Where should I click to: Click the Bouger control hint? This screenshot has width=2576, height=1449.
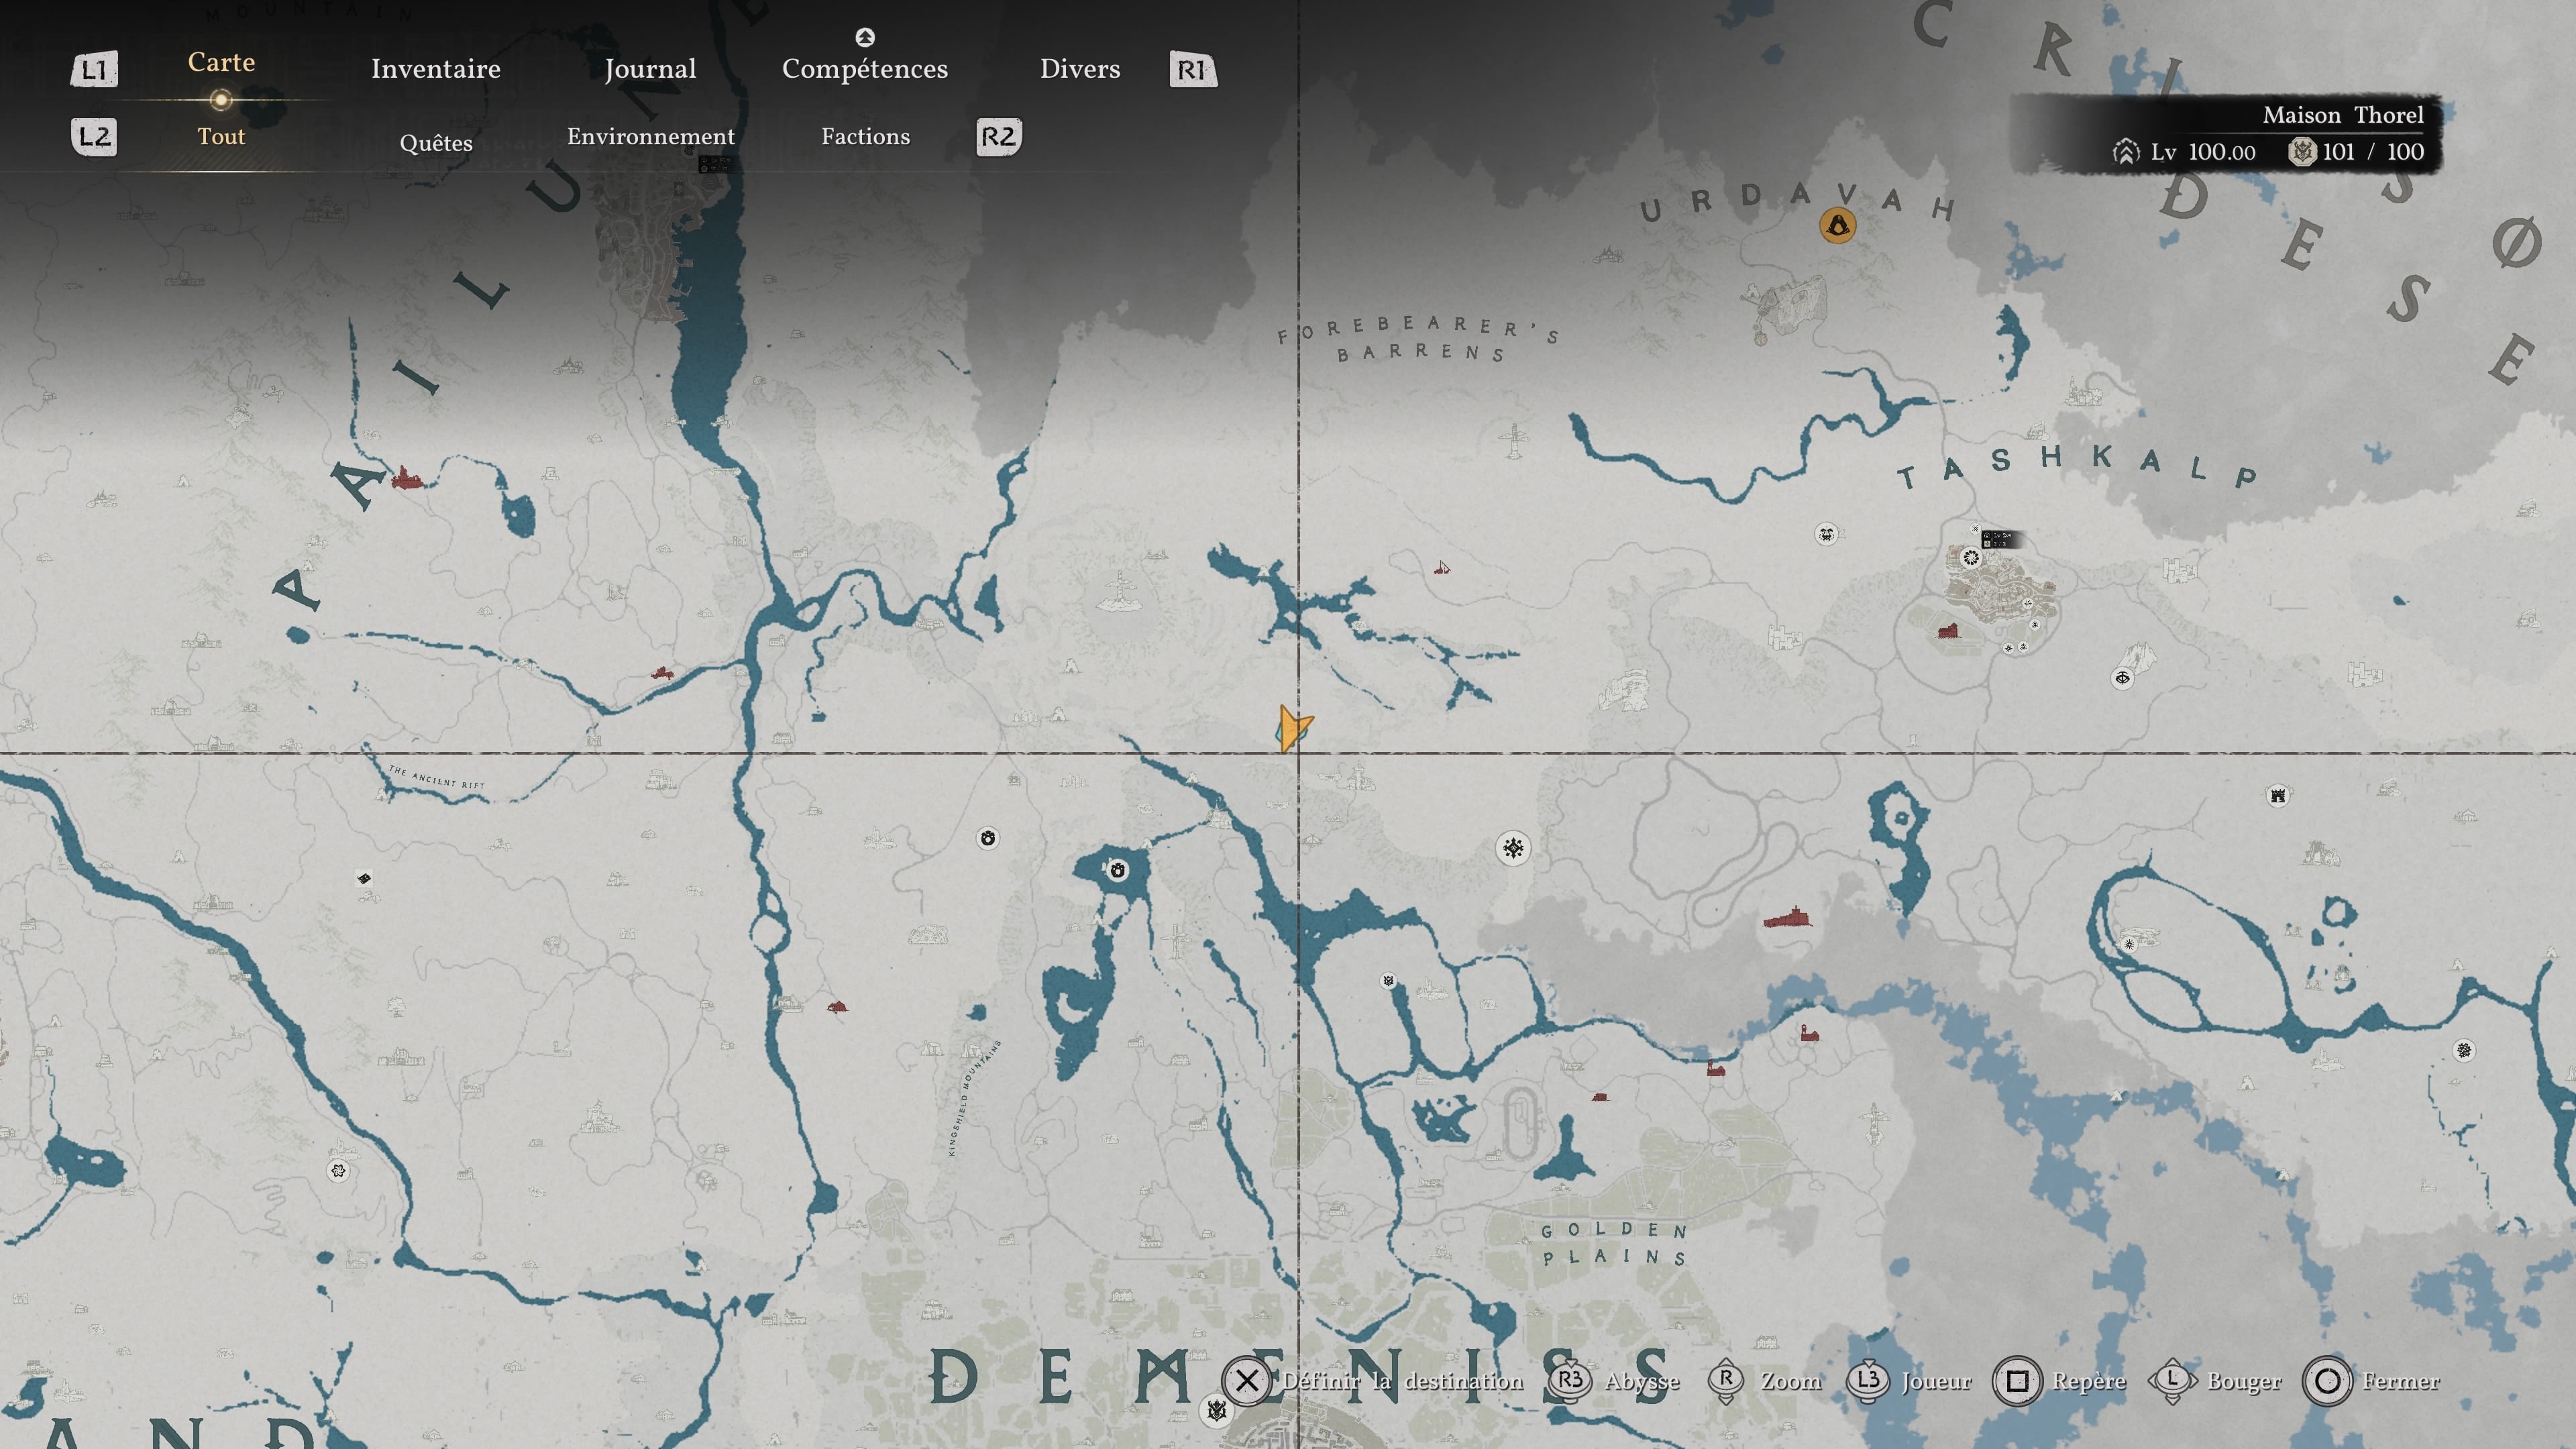[2216, 1381]
